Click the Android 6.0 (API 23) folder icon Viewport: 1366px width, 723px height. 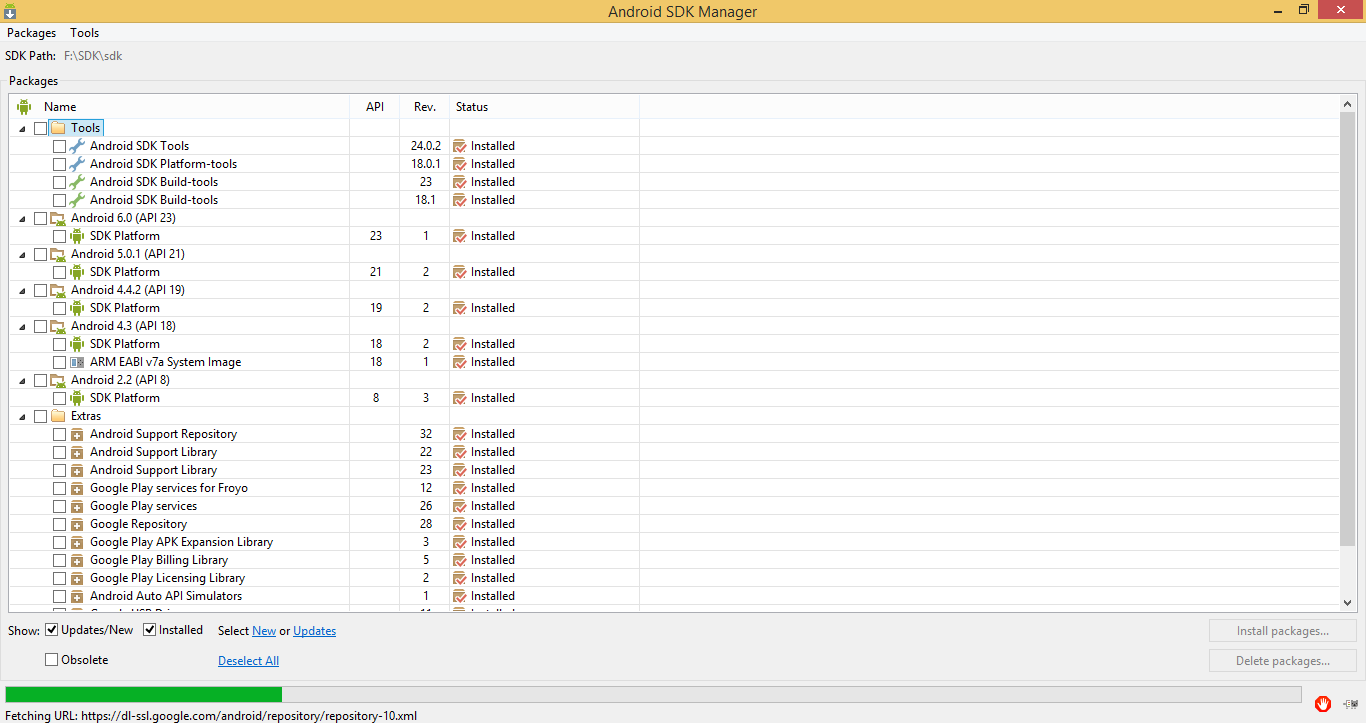[58, 218]
